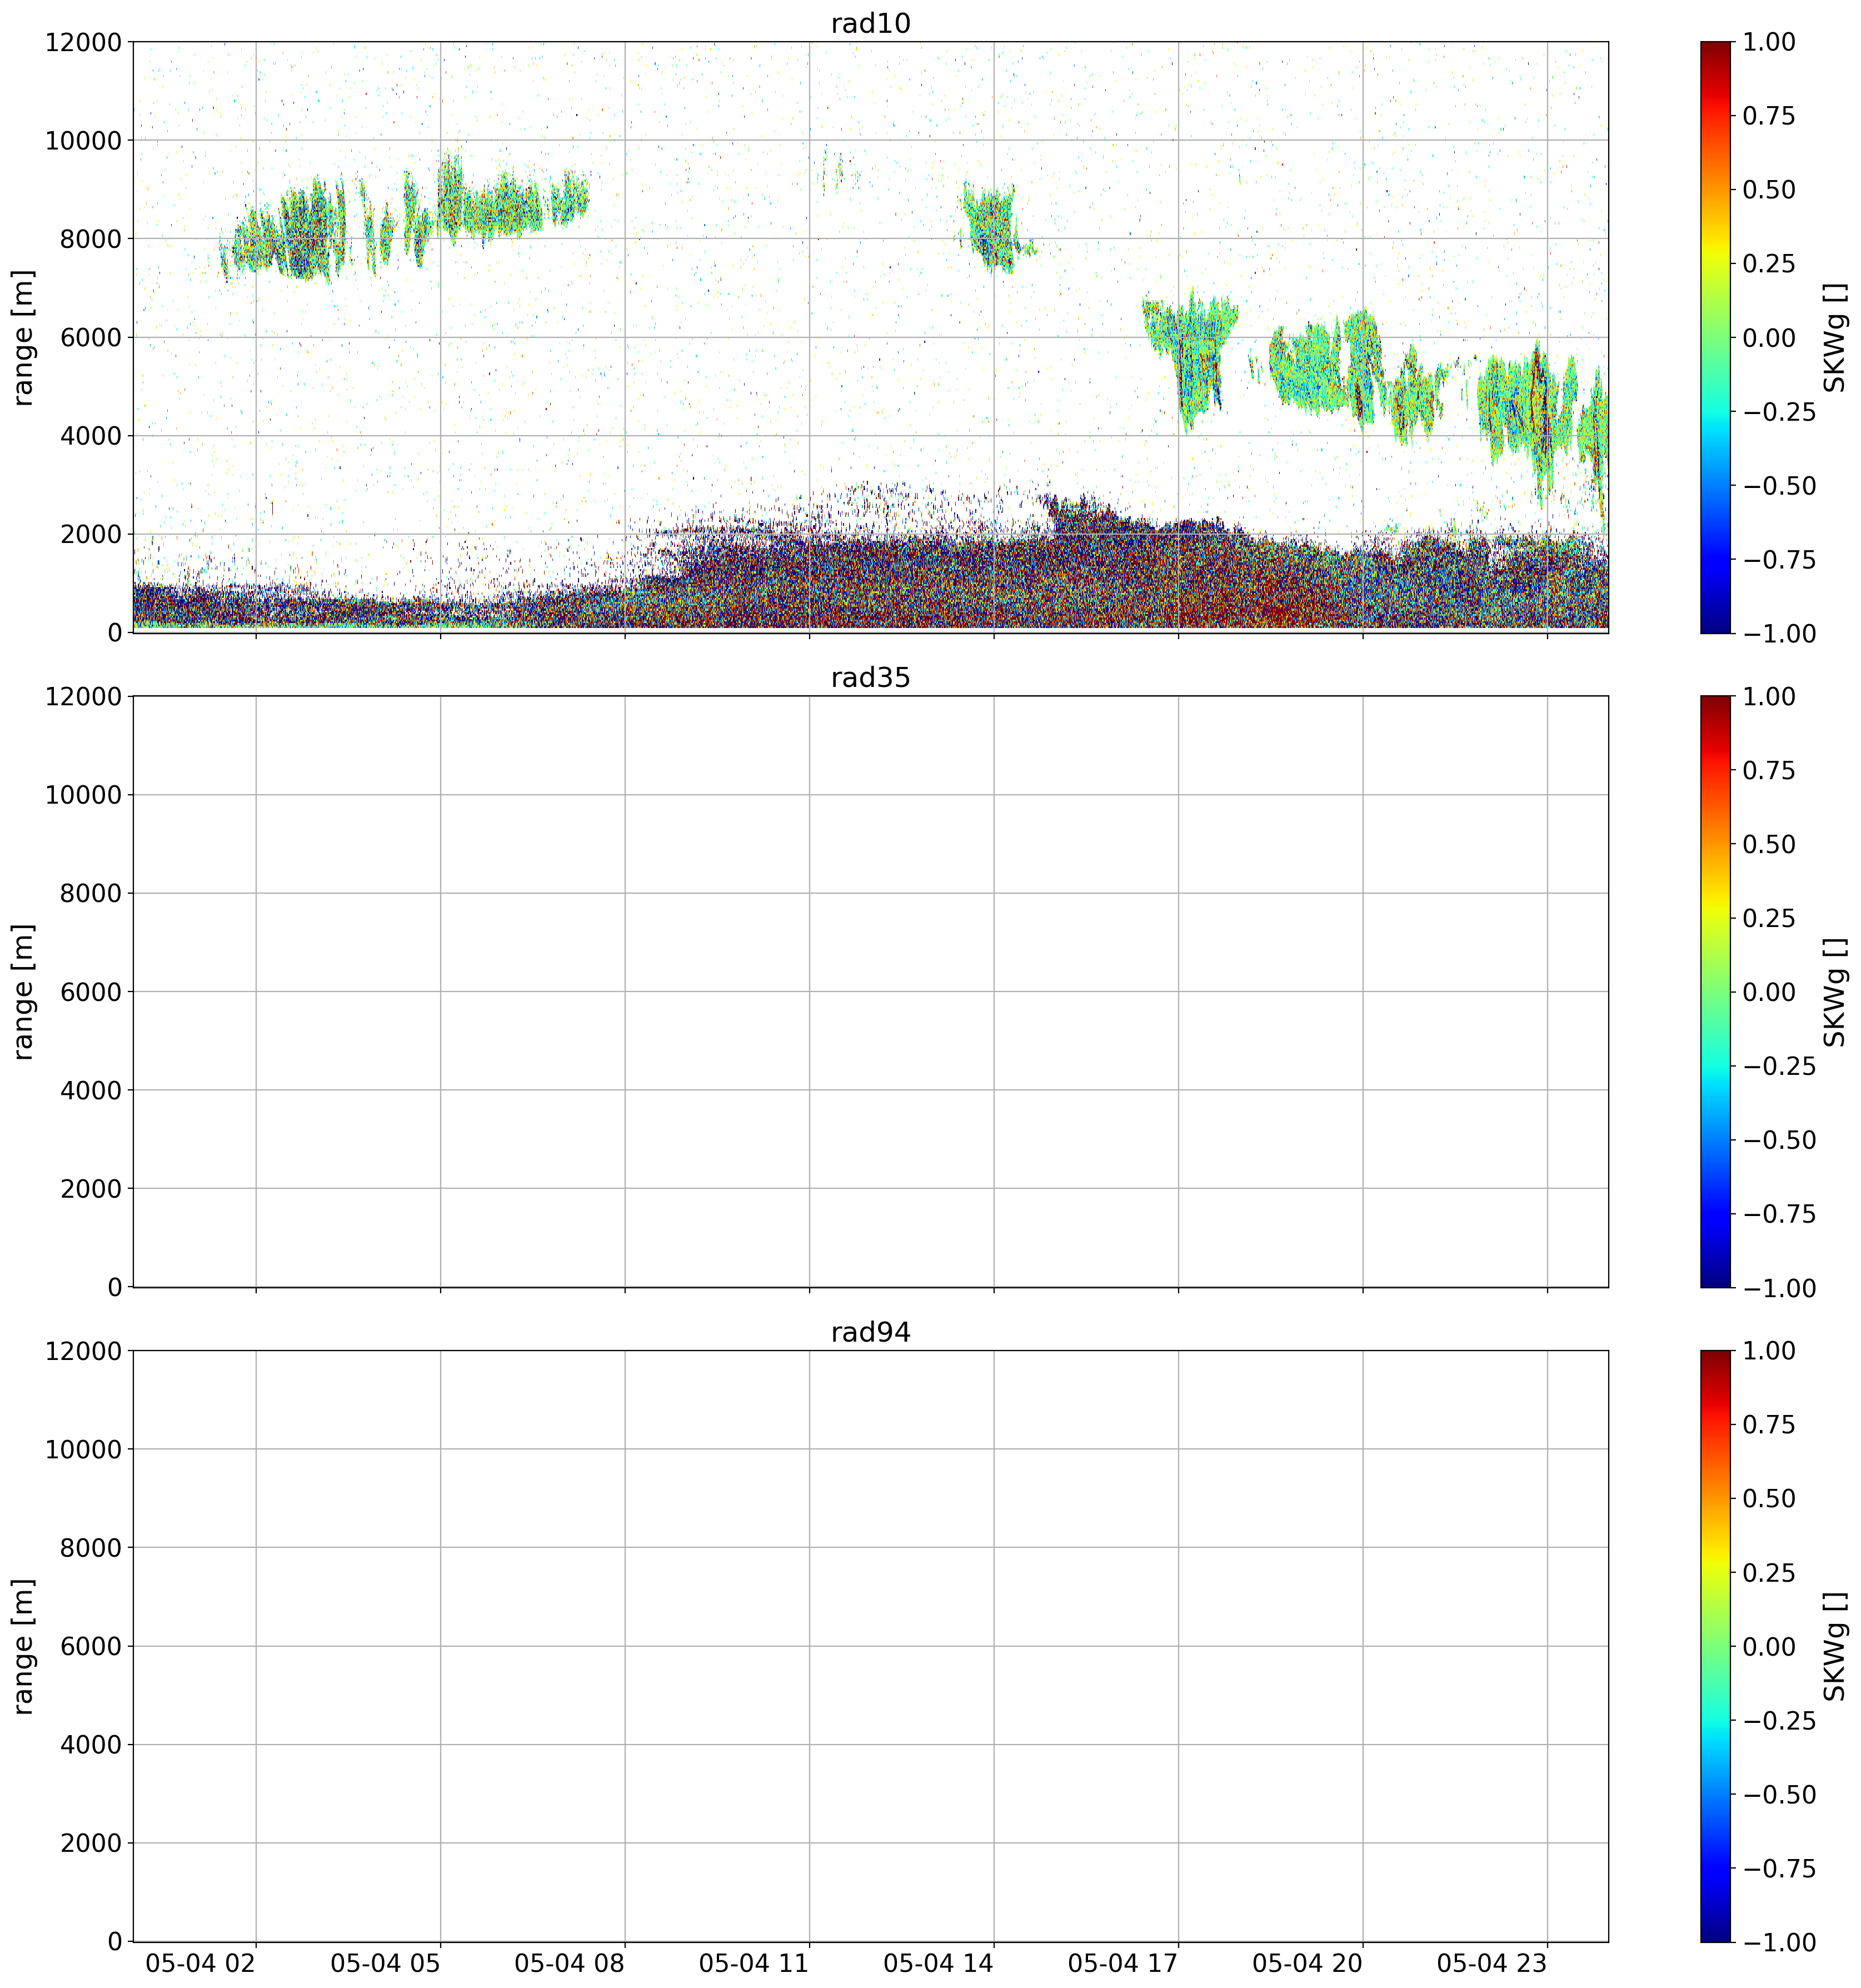Click the "05-04 08" time tick label
This screenshot has height=1988, width=1861.
[570, 1963]
